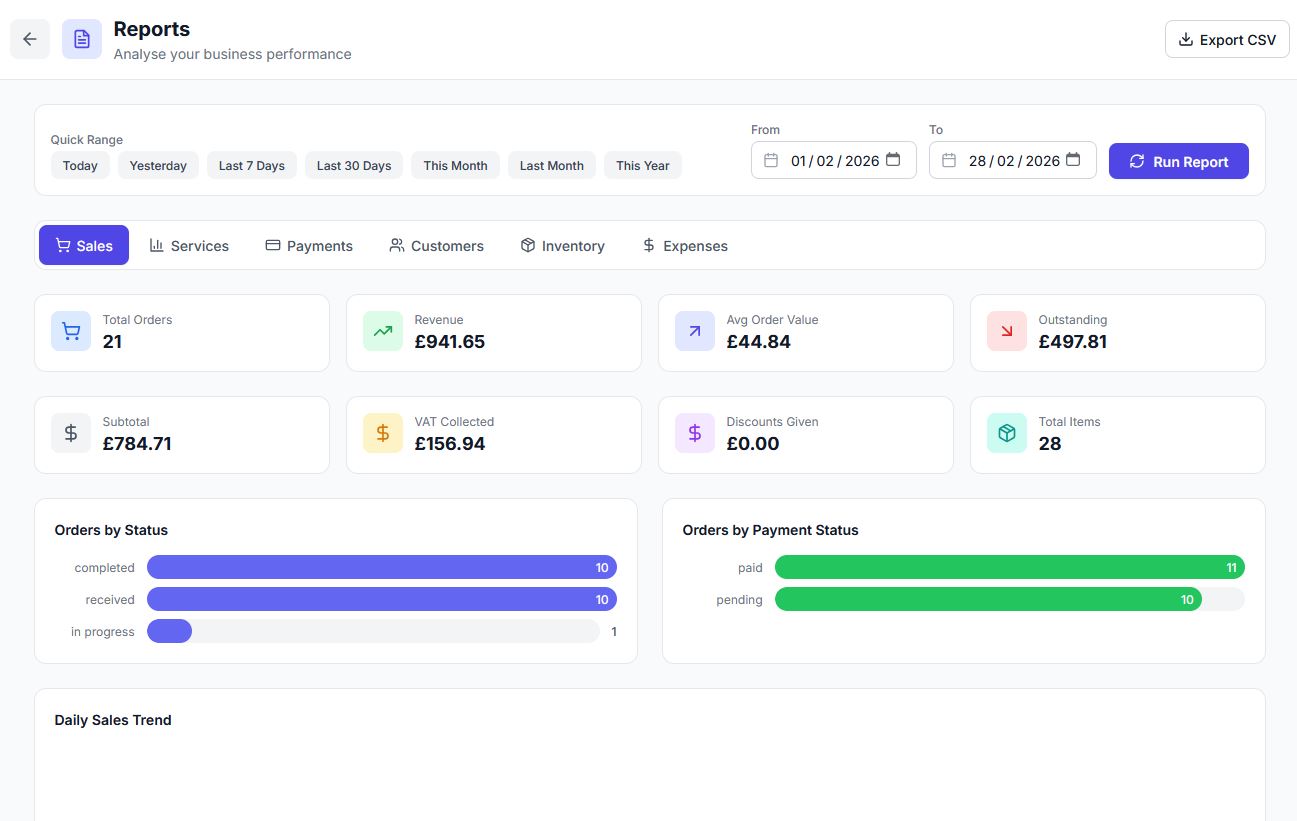Click the completed orders bar
Viewport: 1297px width, 821px height.
point(382,567)
